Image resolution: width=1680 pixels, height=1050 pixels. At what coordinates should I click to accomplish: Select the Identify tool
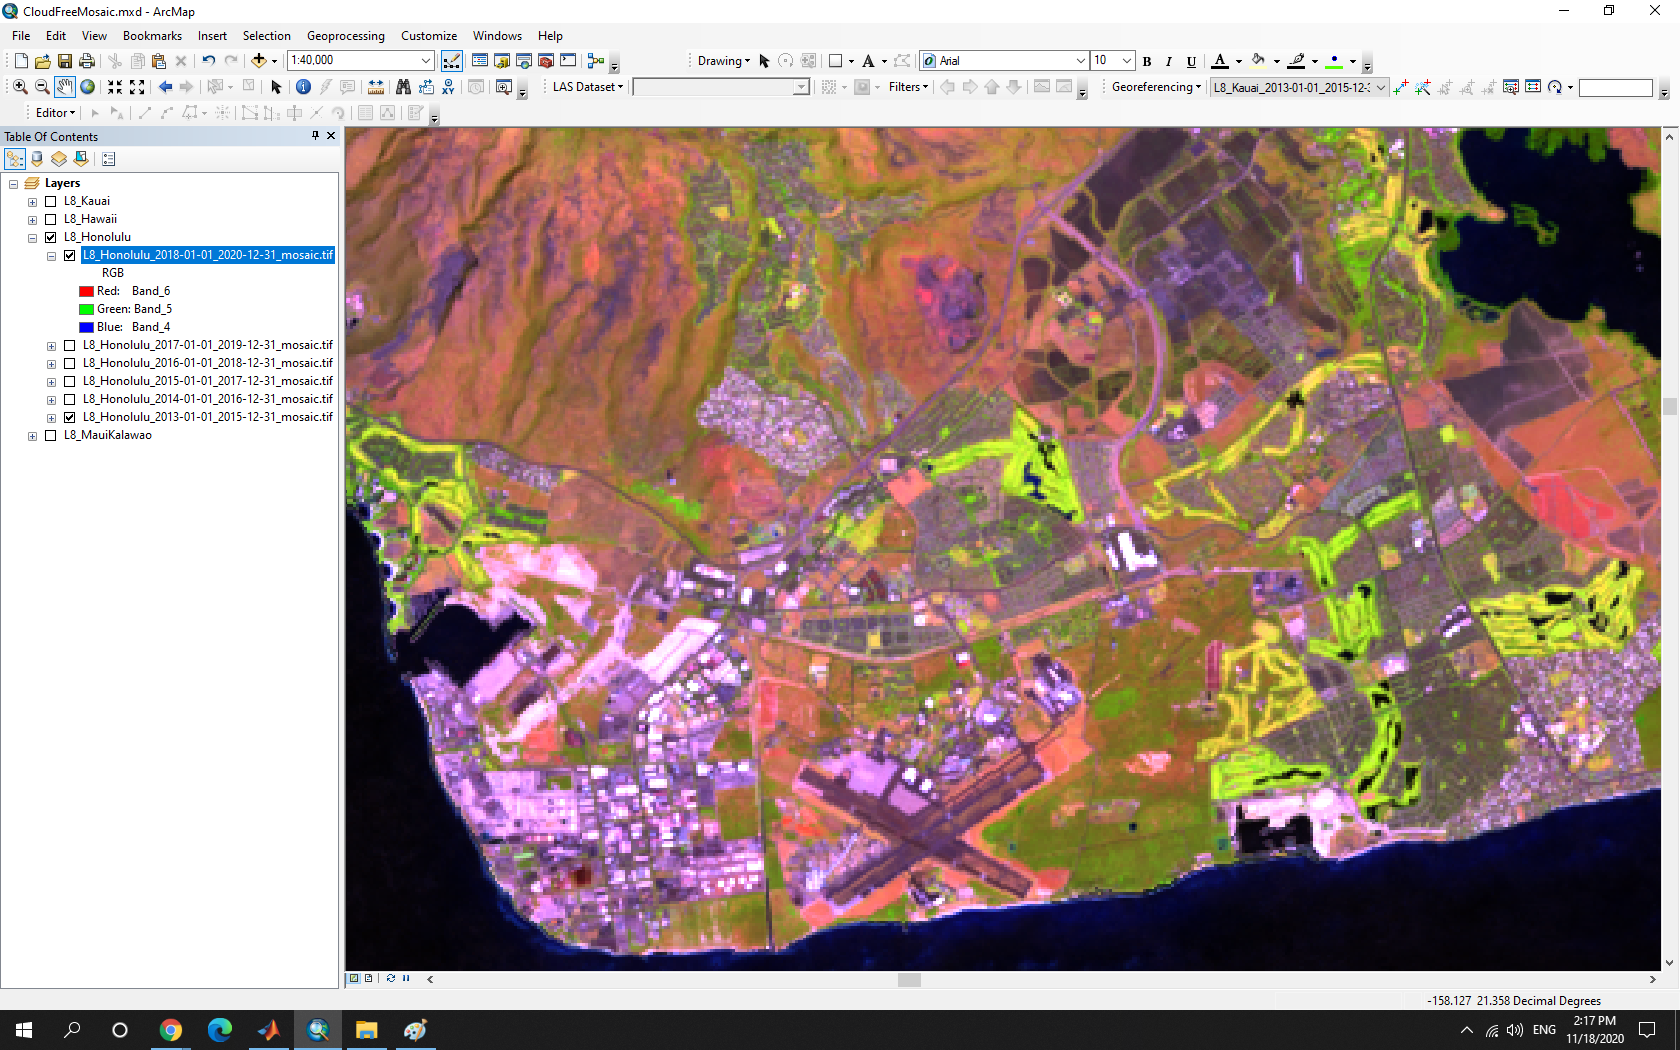303,87
